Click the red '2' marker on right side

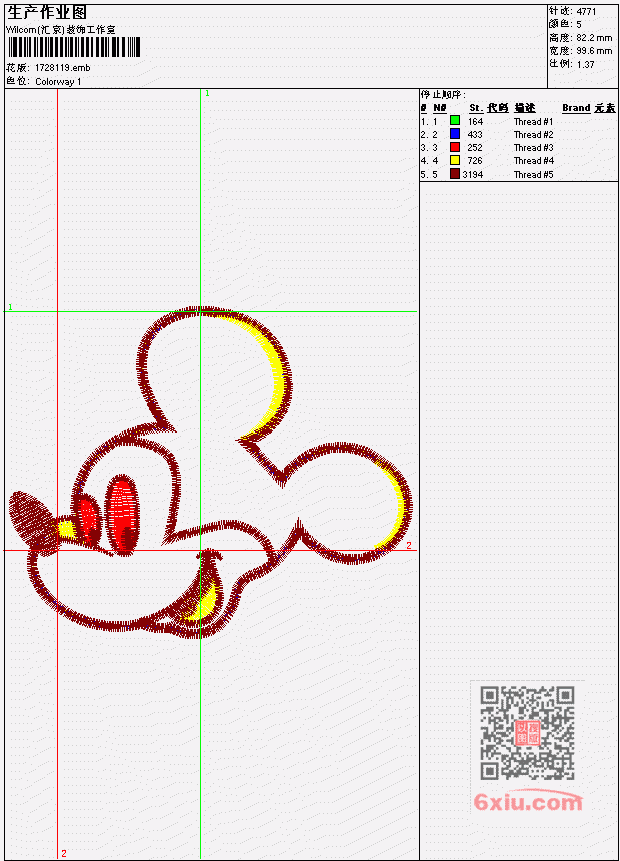pyautogui.click(x=409, y=545)
